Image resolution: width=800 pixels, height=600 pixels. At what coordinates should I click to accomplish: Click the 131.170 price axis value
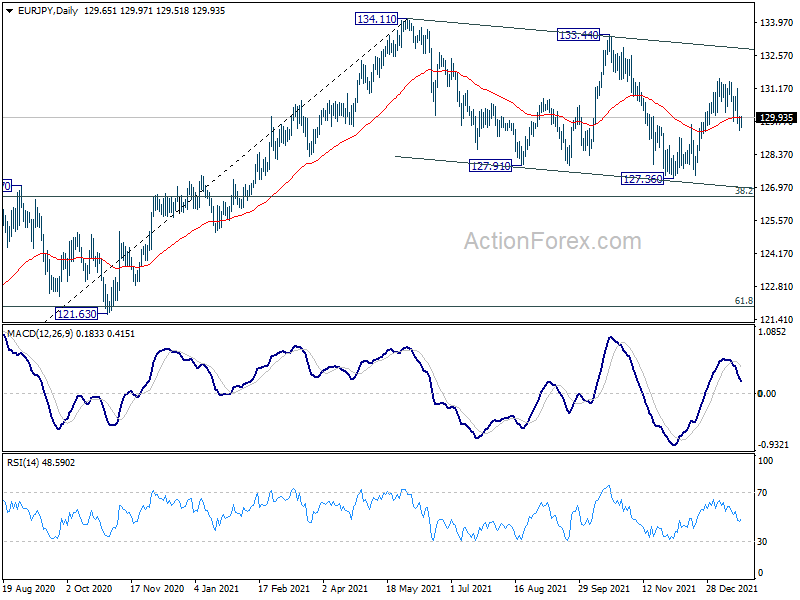pyautogui.click(x=777, y=89)
